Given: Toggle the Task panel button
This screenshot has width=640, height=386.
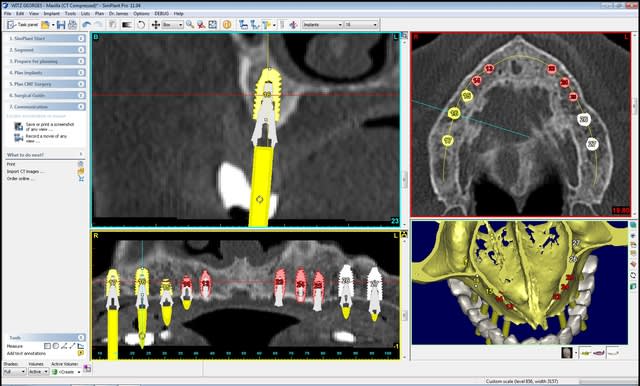Looking at the screenshot, I should click(23, 25).
